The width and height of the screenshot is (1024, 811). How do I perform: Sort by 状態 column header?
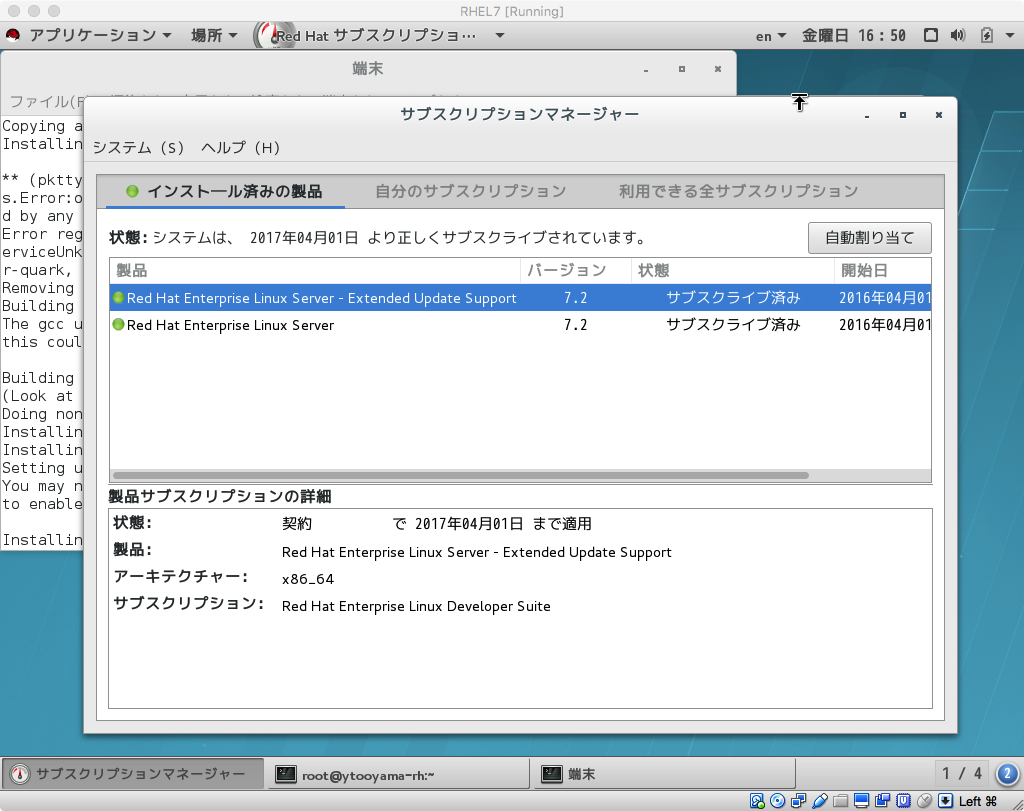coord(733,270)
